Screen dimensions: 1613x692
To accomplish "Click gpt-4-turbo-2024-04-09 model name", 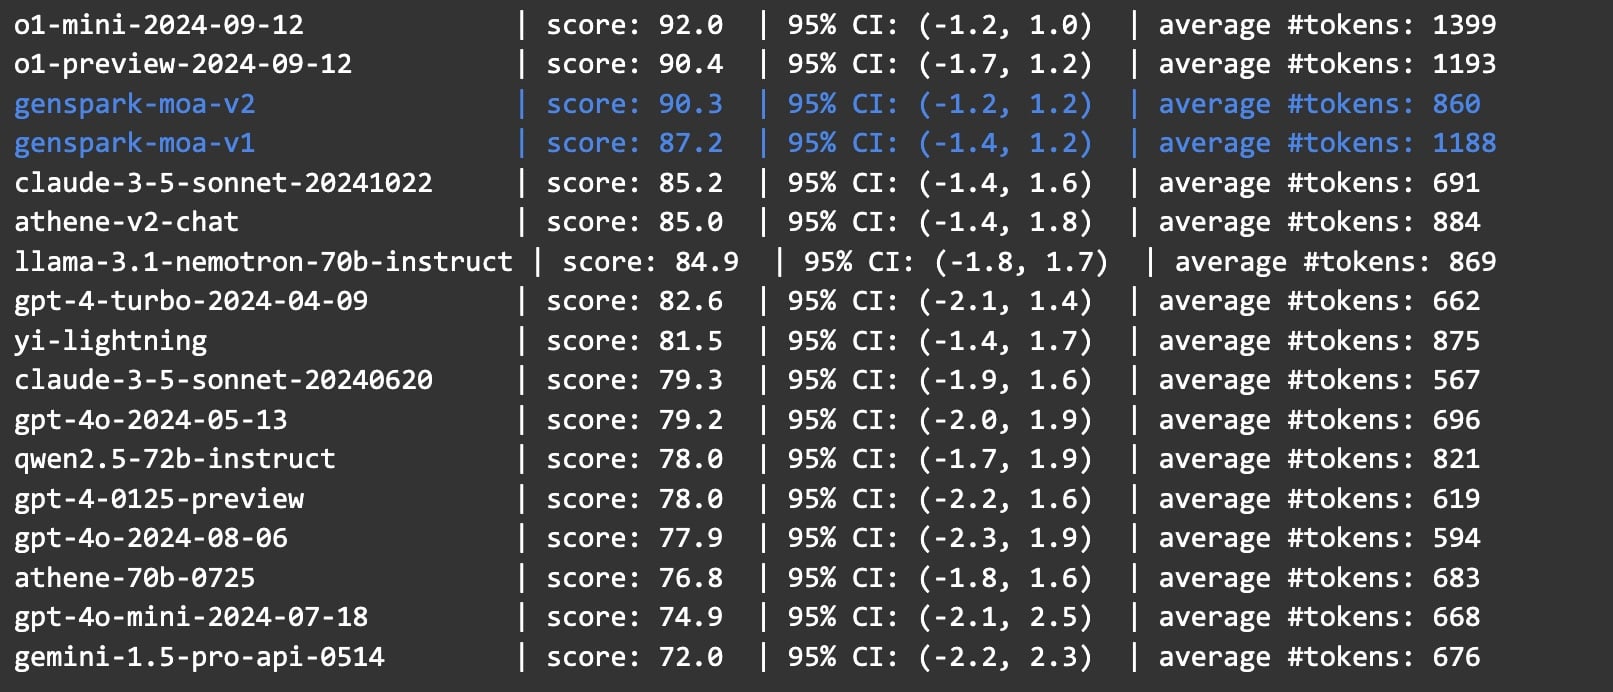I will click(191, 301).
